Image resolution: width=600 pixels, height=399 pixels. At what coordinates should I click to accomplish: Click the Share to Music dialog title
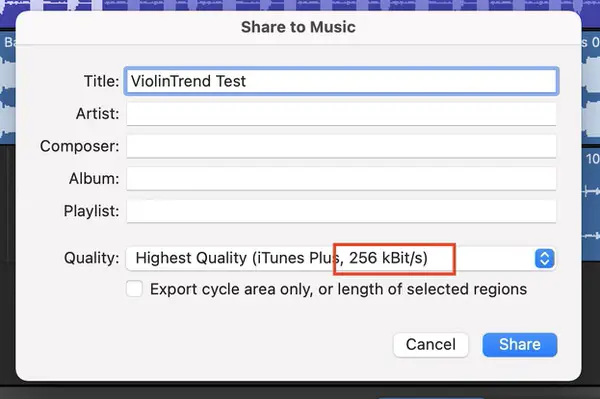point(298,27)
